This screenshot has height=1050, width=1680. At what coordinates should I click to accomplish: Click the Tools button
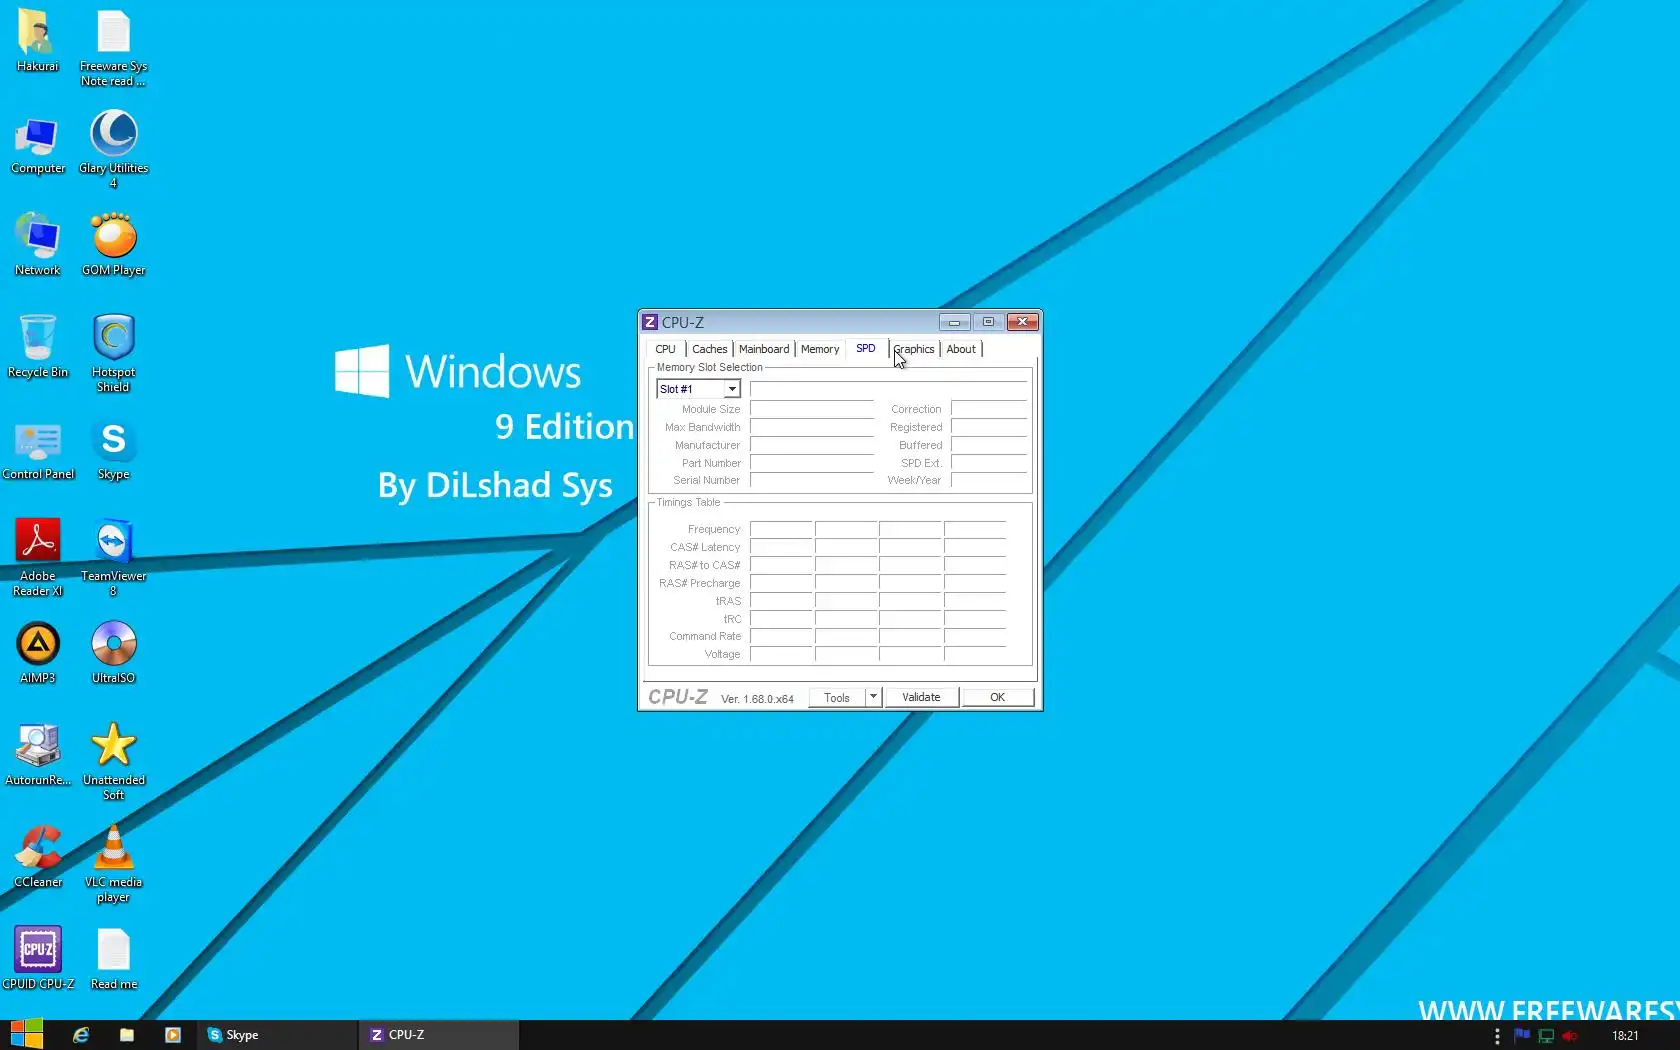pyautogui.click(x=837, y=697)
